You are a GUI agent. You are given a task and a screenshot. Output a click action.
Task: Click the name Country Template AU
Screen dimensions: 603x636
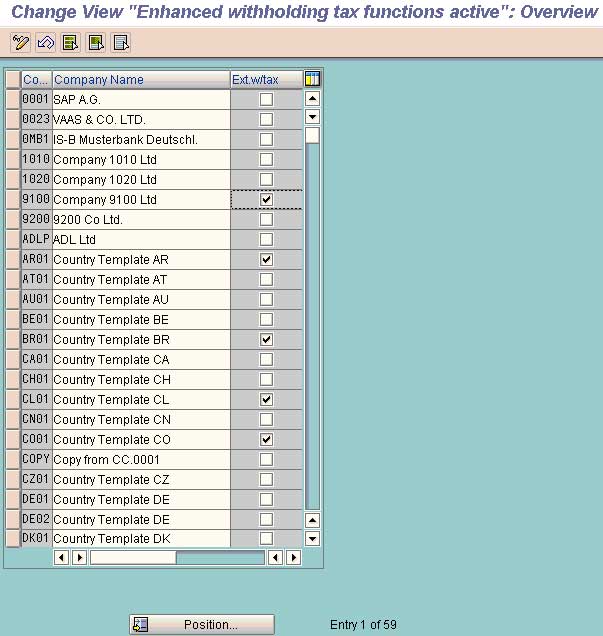[x=141, y=299]
